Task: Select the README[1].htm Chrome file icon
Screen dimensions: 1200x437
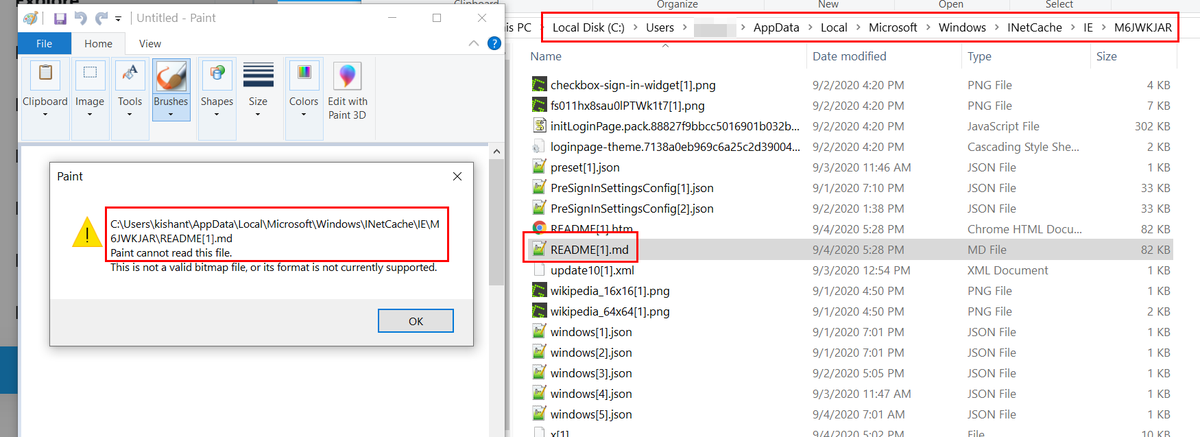Action: (540, 228)
